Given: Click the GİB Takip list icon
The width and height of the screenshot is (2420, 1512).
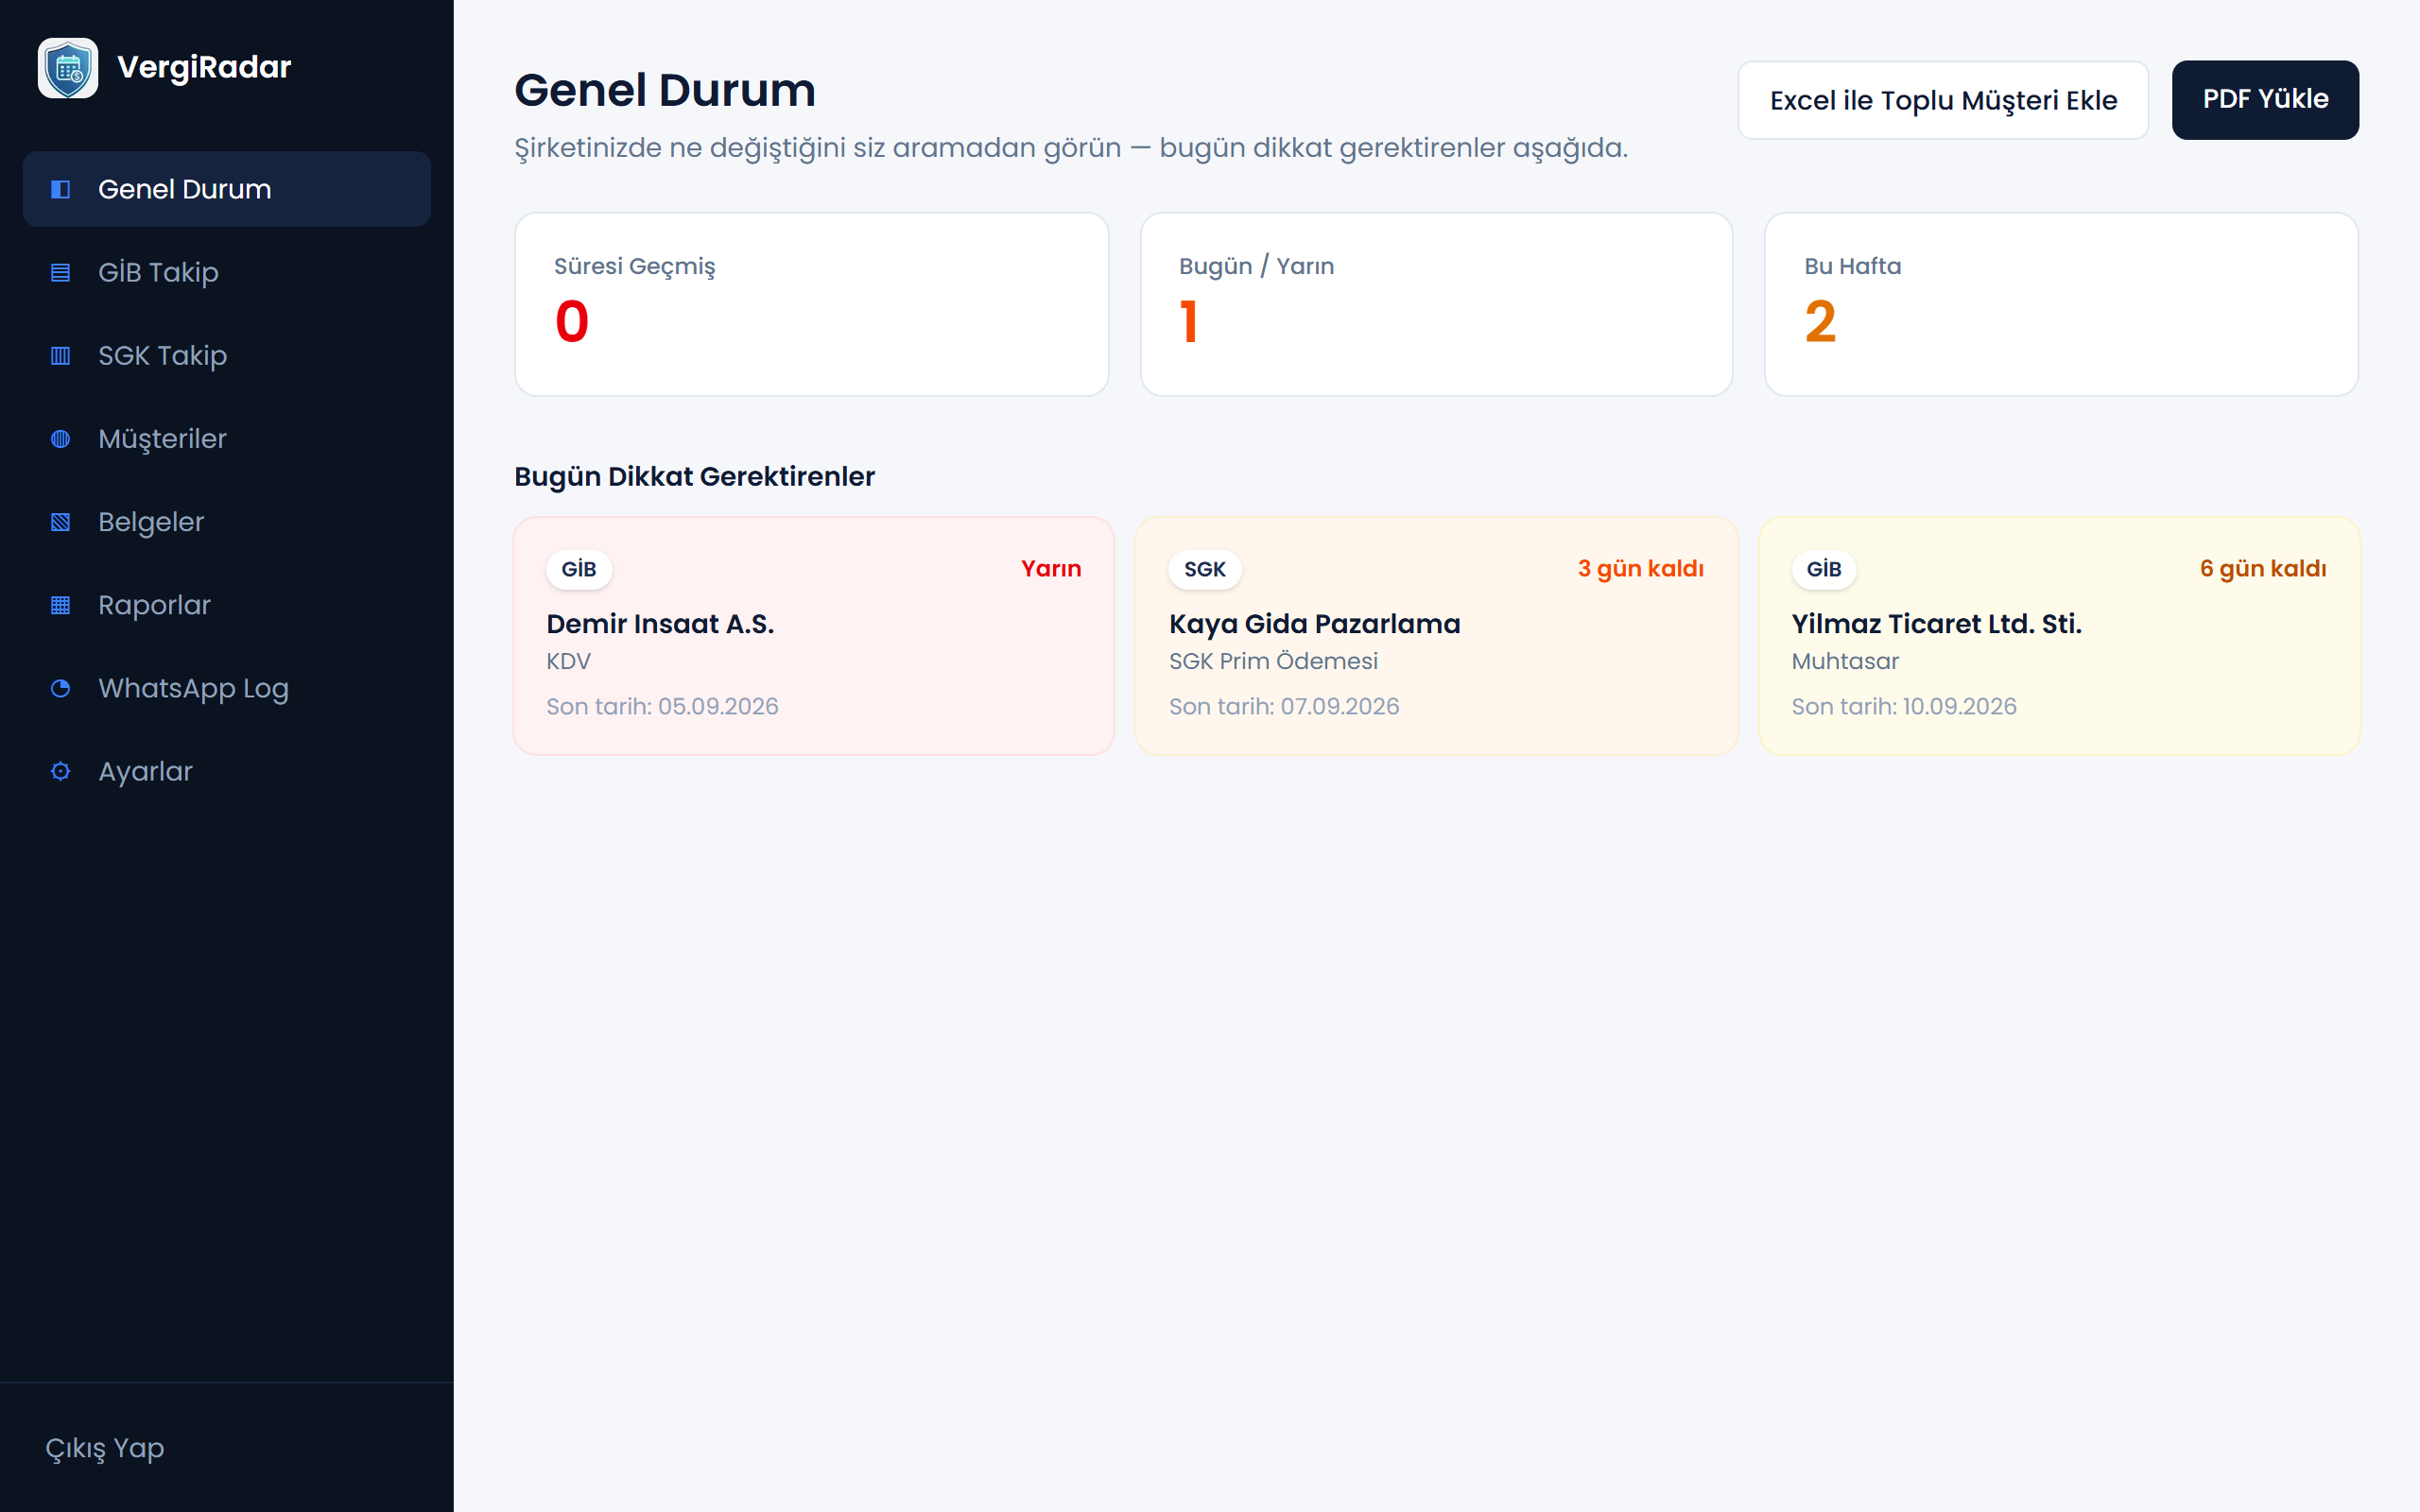Looking at the screenshot, I should (60, 272).
